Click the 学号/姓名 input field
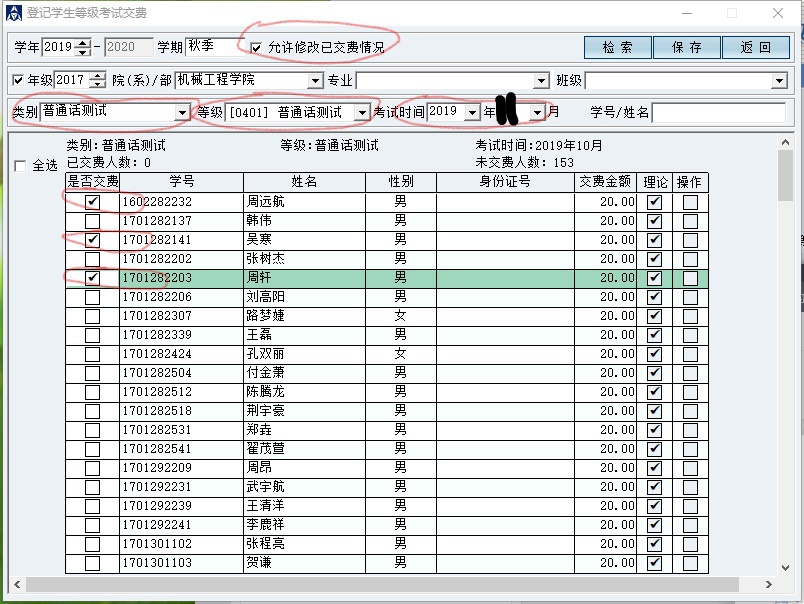 720,113
